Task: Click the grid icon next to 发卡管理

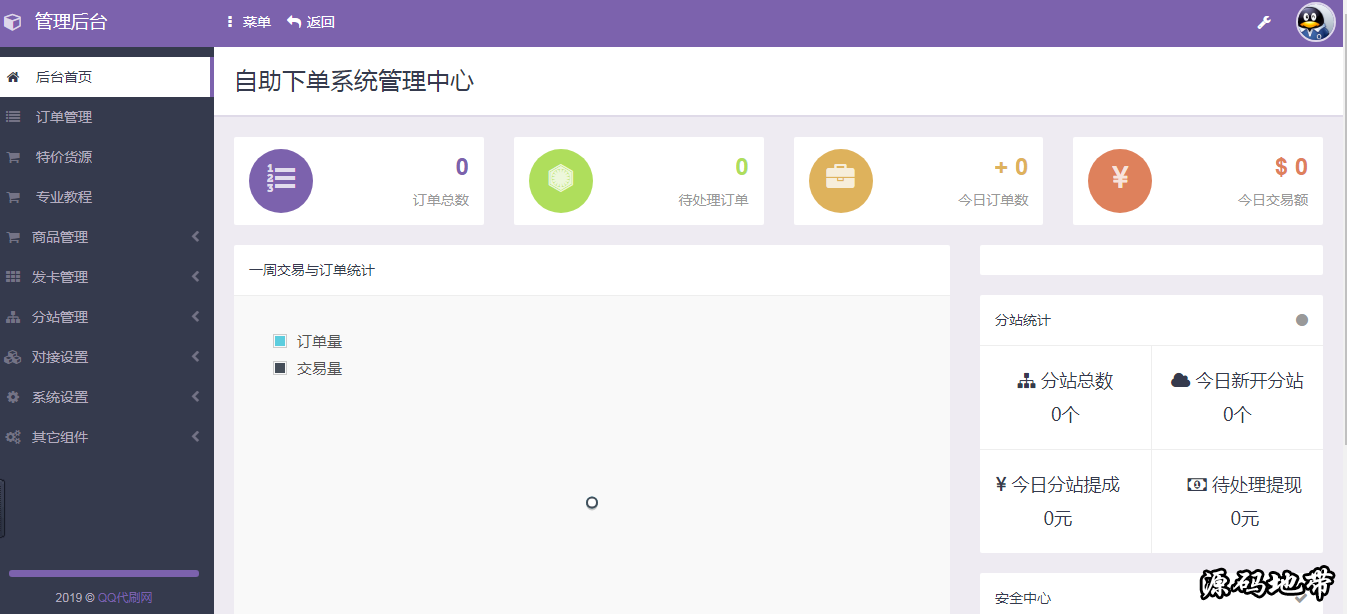Action: coord(13,277)
